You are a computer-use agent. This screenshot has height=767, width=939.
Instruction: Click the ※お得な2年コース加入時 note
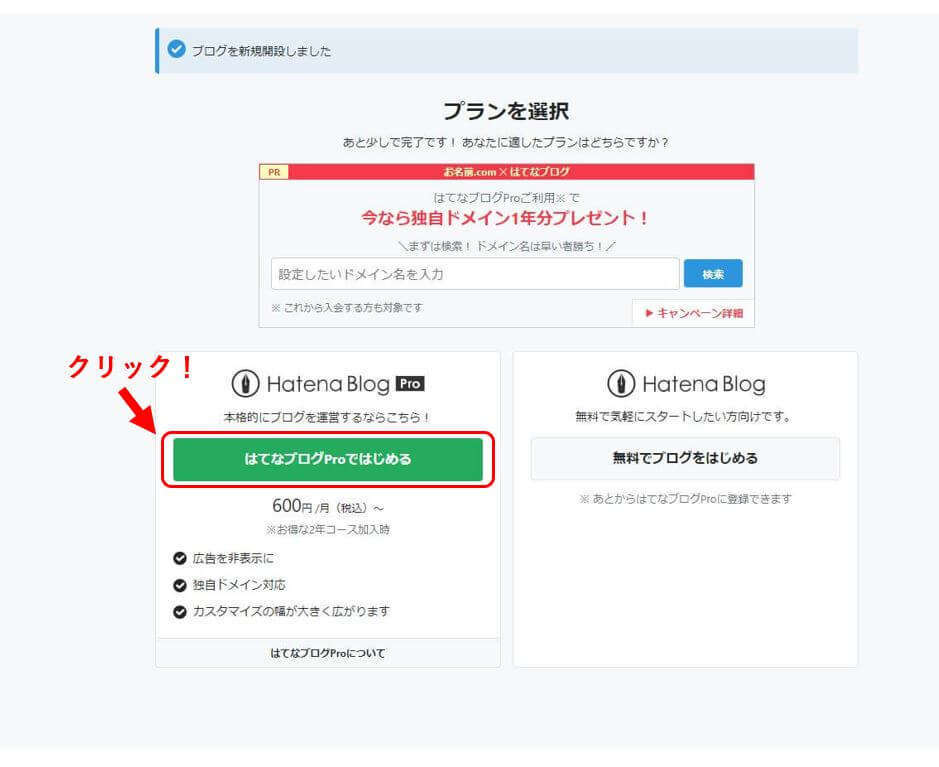(328, 529)
